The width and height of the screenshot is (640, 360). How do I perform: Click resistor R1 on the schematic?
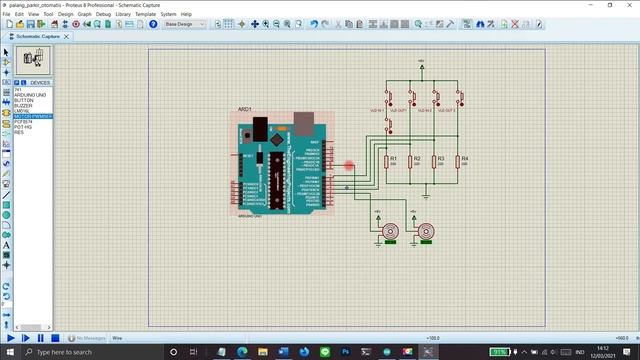point(386,162)
